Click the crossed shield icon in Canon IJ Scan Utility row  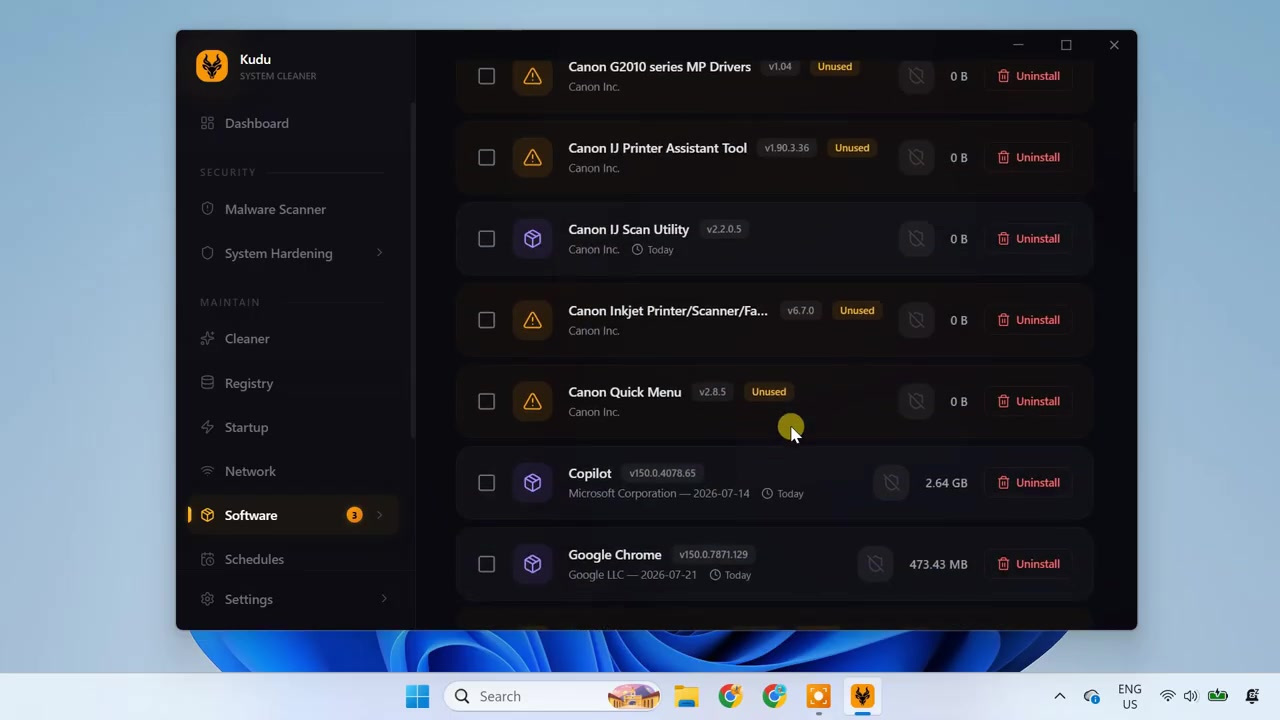916,239
